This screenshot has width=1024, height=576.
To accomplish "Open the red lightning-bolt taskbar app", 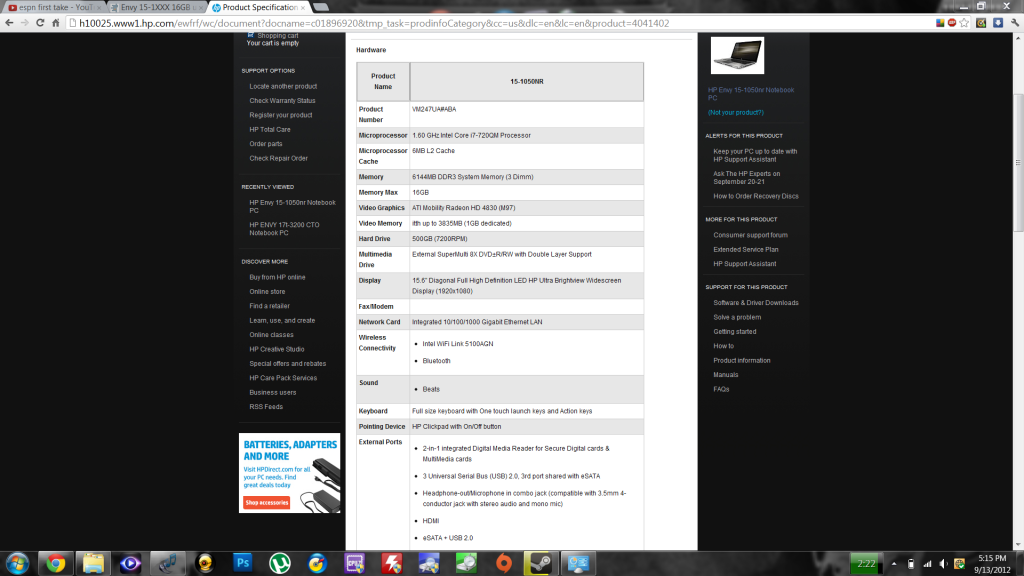I will (392, 563).
